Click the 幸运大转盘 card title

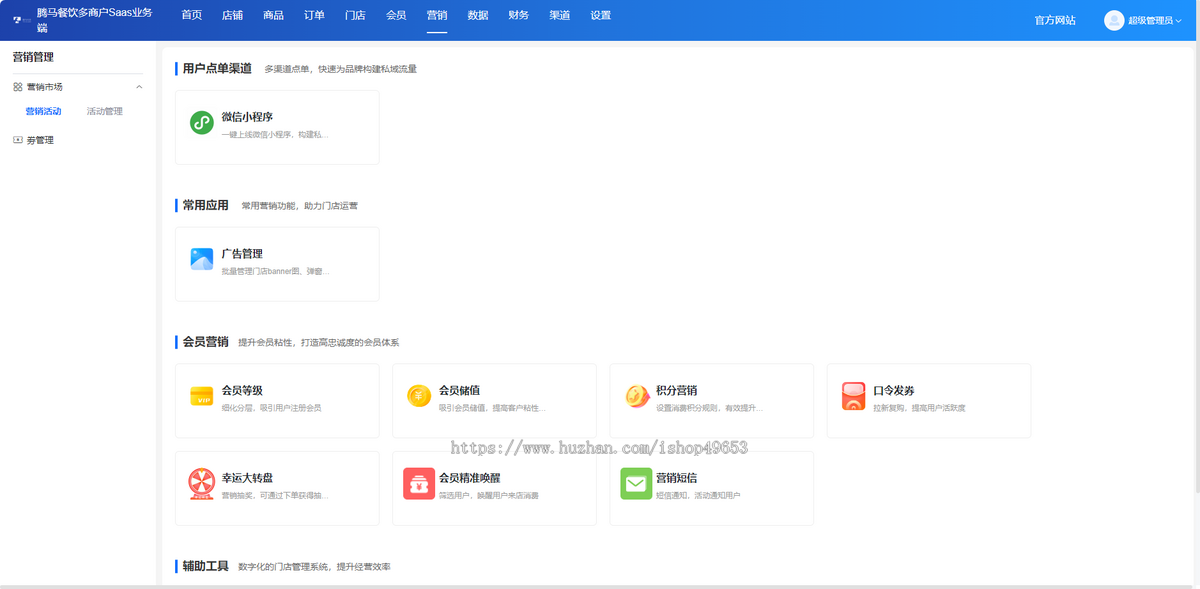click(247, 478)
